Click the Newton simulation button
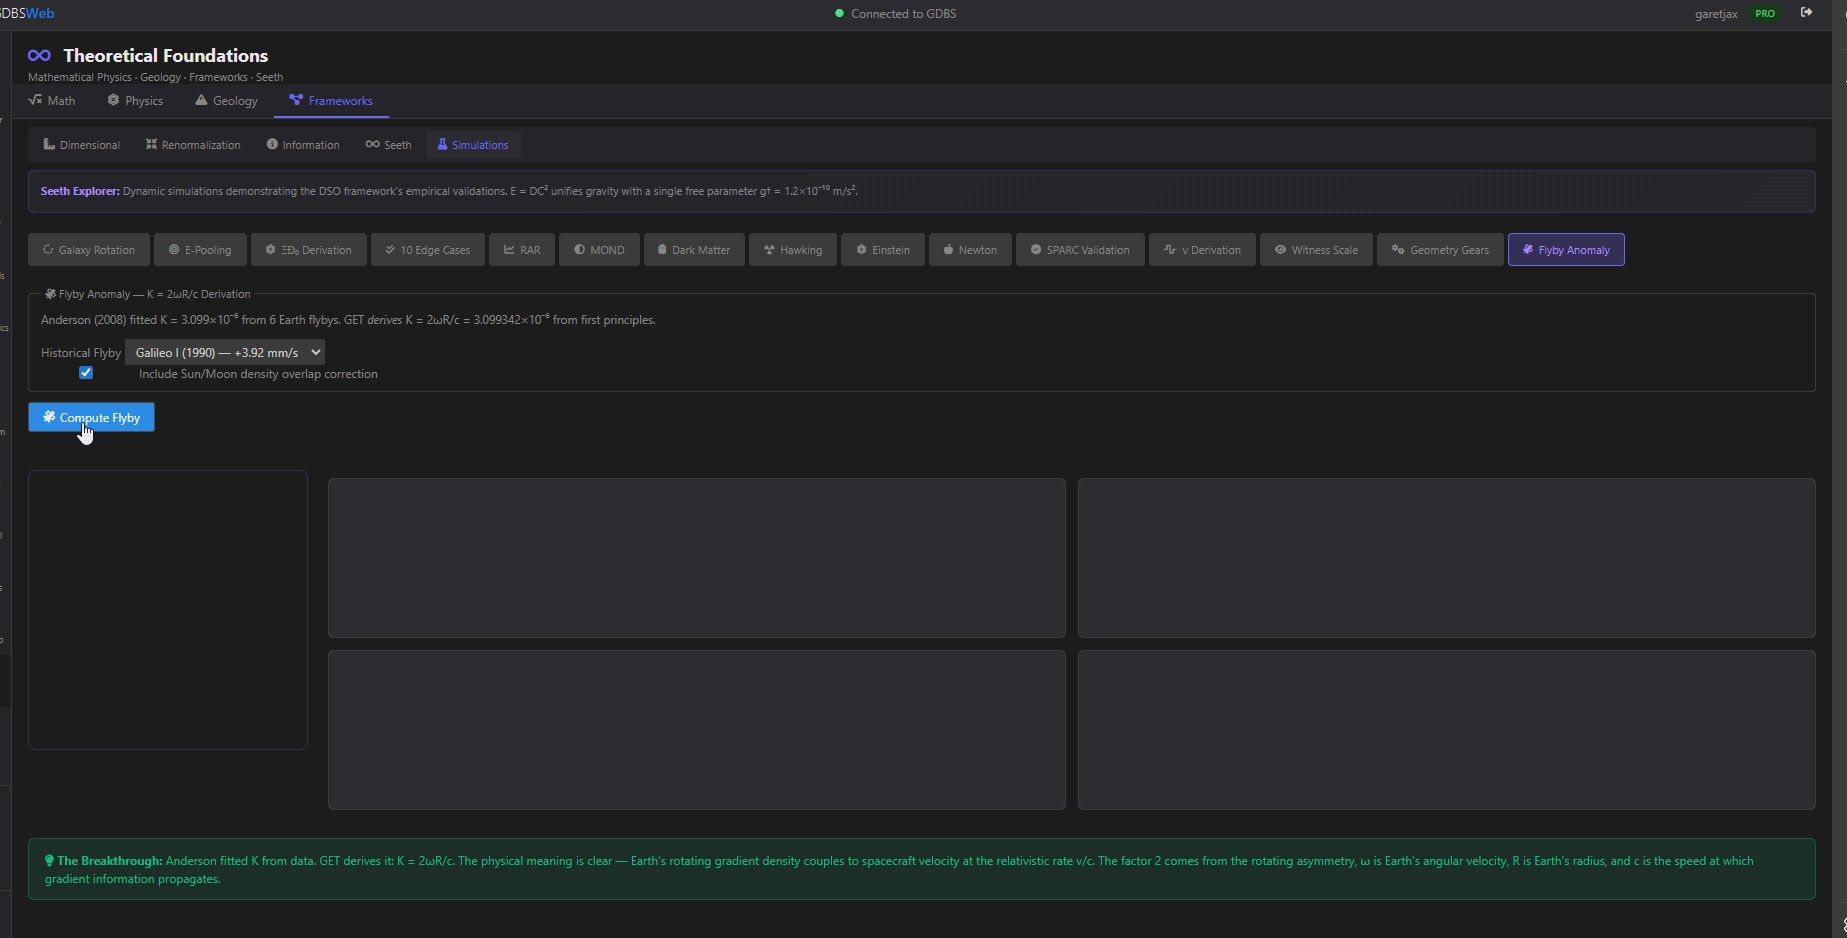The image size is (1847, 938). [x=969, y=250]
